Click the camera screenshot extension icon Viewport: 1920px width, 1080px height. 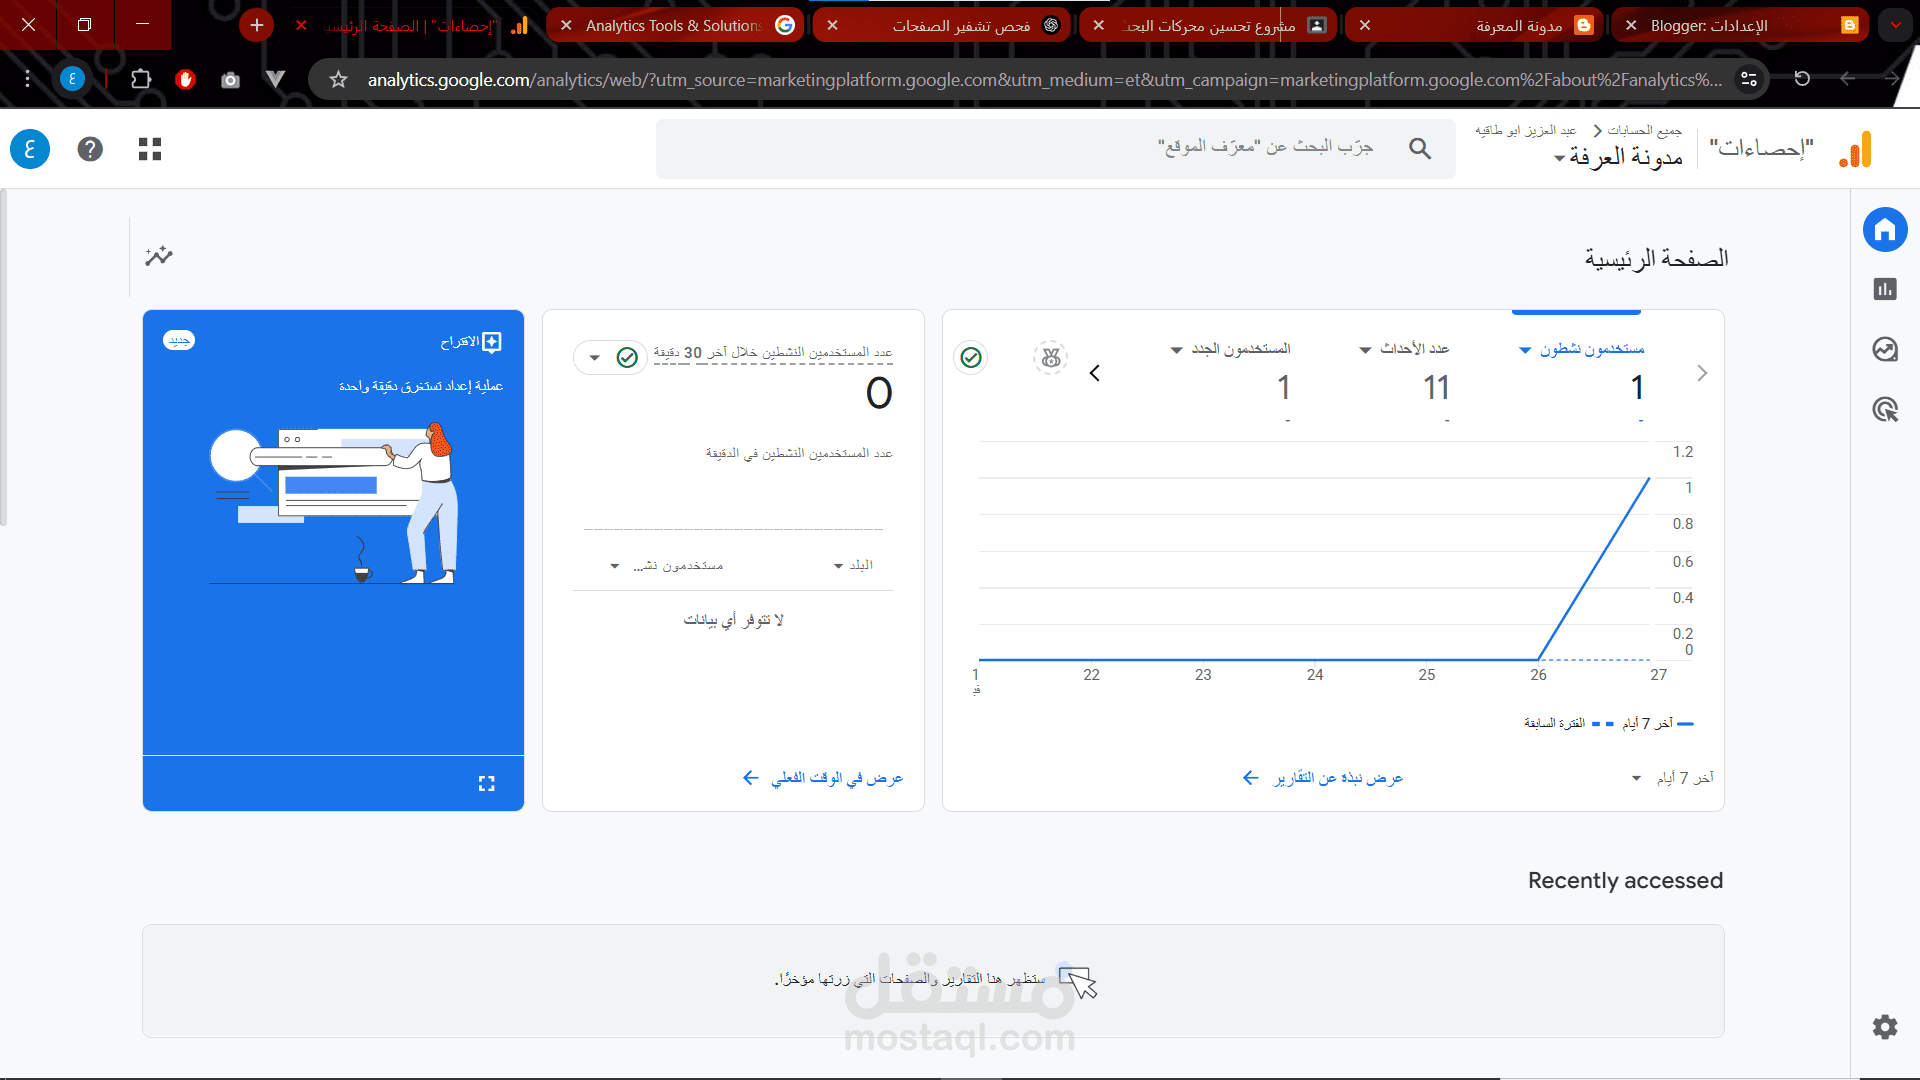pos(230,79)
